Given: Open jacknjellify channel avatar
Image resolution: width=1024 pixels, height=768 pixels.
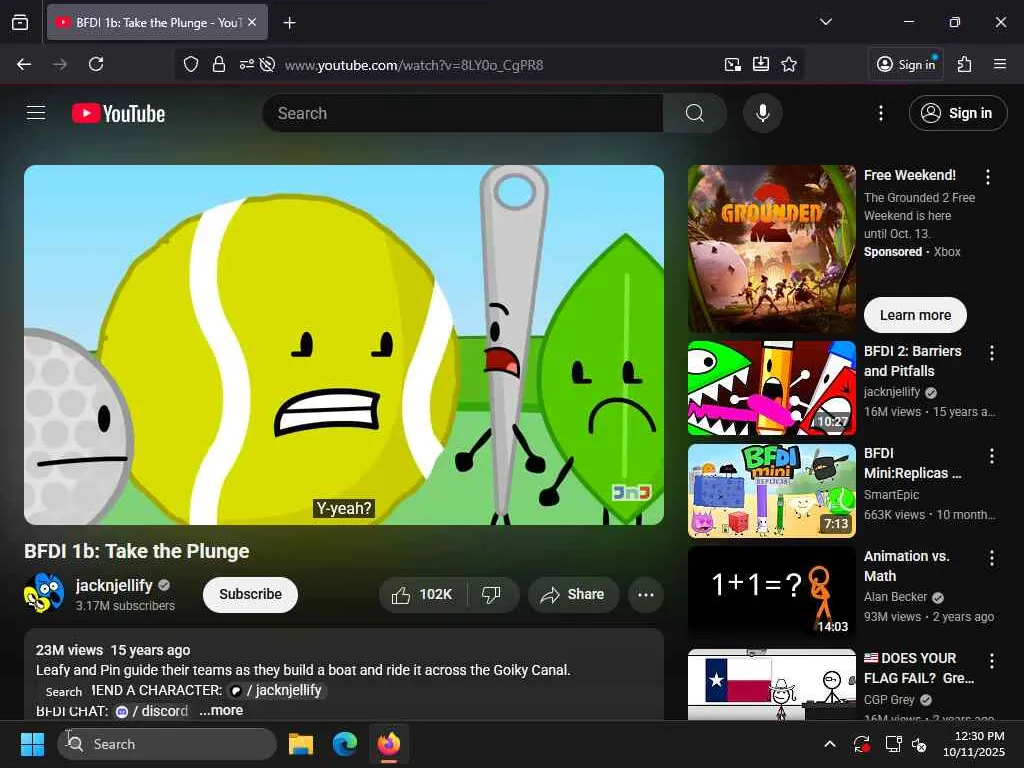Looking at the screenshot, I should coord(44,594).
